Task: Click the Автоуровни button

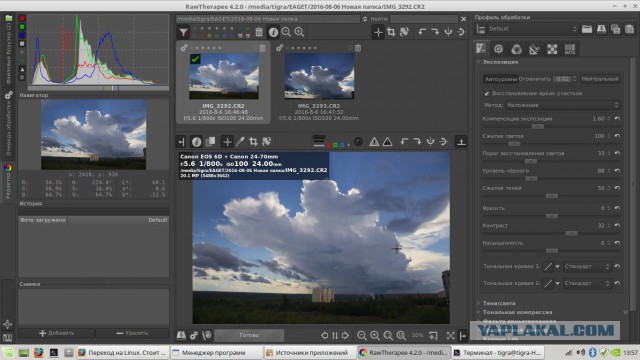Action: point(500,79)
